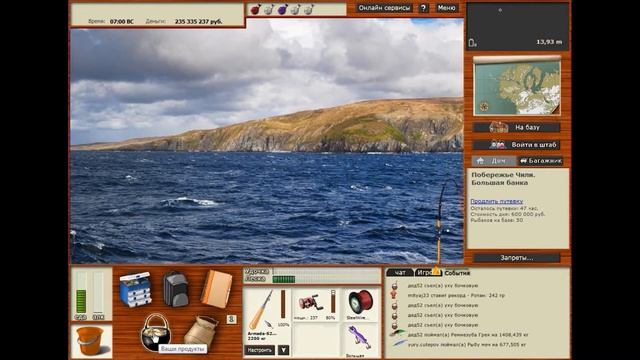Click Войти в штаб button

click(516, 144)
